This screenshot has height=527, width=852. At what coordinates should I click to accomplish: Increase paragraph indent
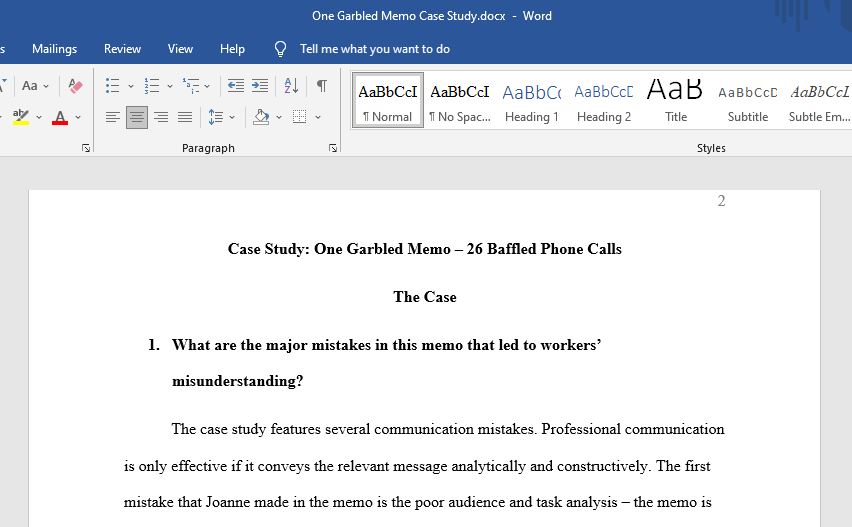coord(260,85)
